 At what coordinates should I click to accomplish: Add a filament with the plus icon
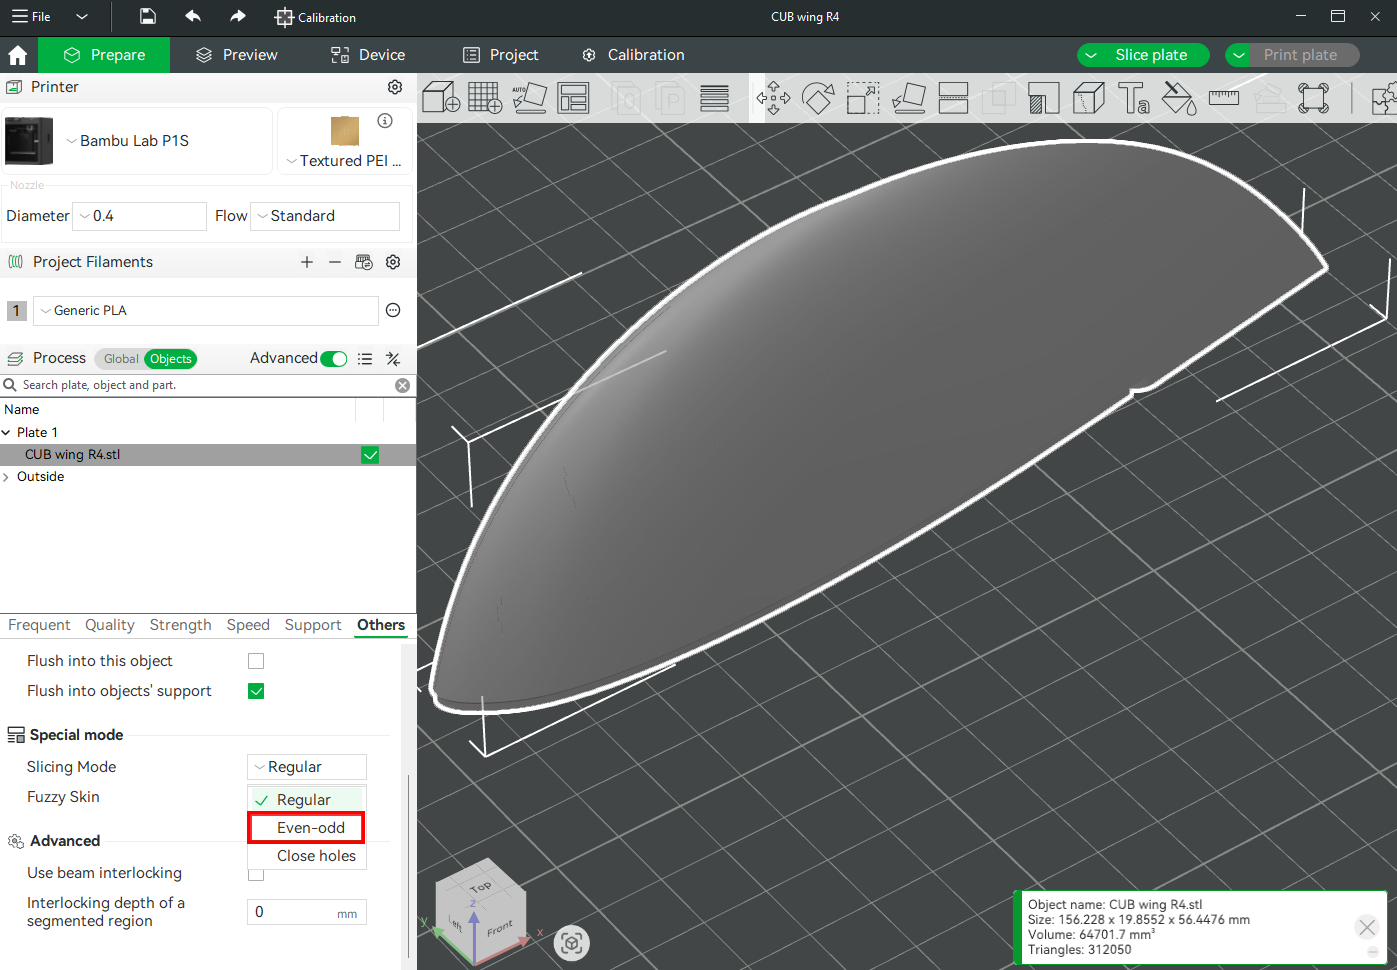click(x=307, y=262)
